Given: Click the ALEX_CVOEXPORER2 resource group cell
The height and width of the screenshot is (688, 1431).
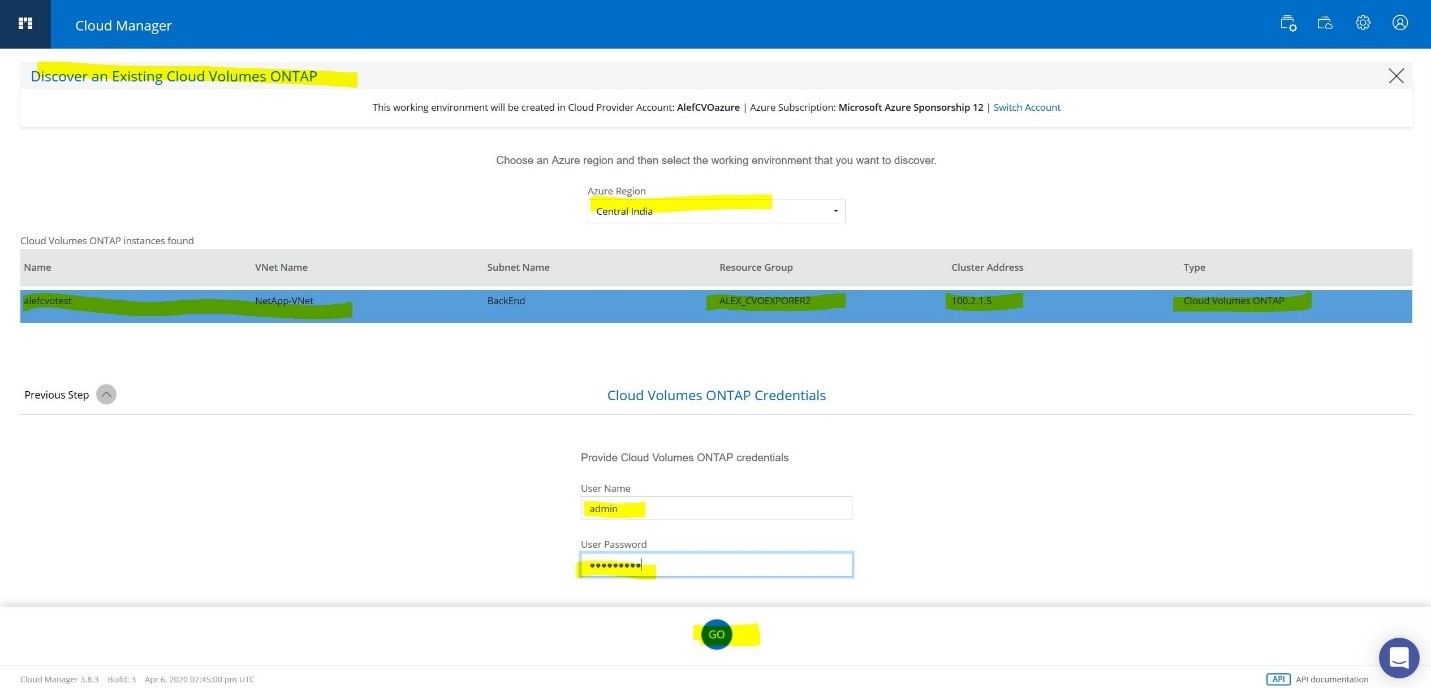Looking at the screenshot, I should [765, 301].
